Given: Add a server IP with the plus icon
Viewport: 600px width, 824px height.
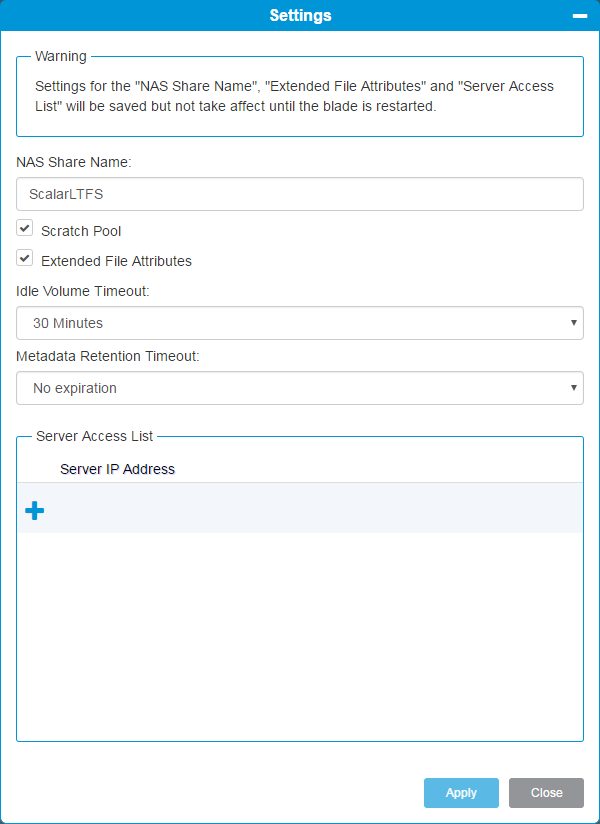Looking at the screenshot, I should (x=34, y=511).
